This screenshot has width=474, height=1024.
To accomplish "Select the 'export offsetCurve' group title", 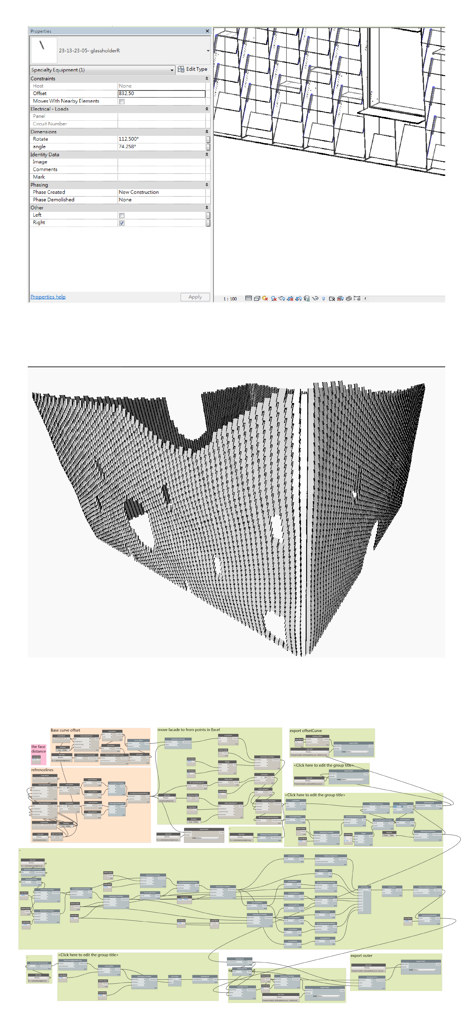I will tap(304, 731).
